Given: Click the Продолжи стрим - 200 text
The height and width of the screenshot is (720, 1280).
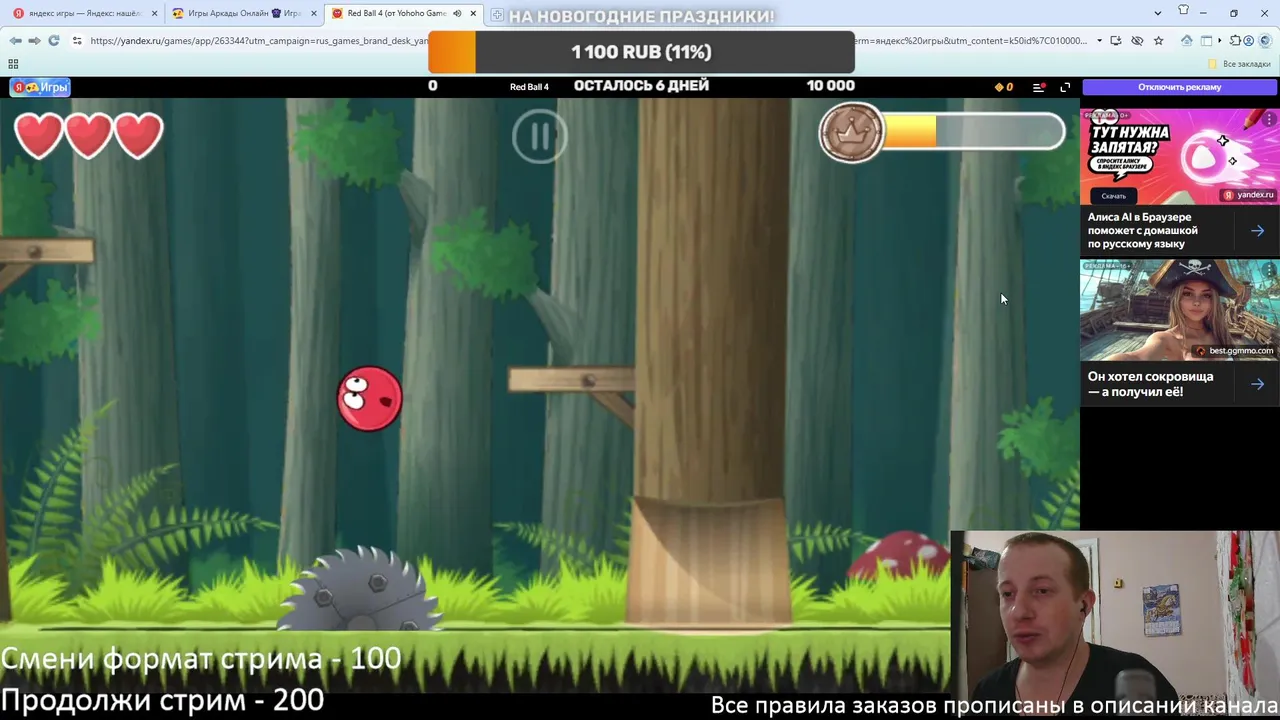Looking at the screenshot, I should pyautogui.click(x=162, y=700).
